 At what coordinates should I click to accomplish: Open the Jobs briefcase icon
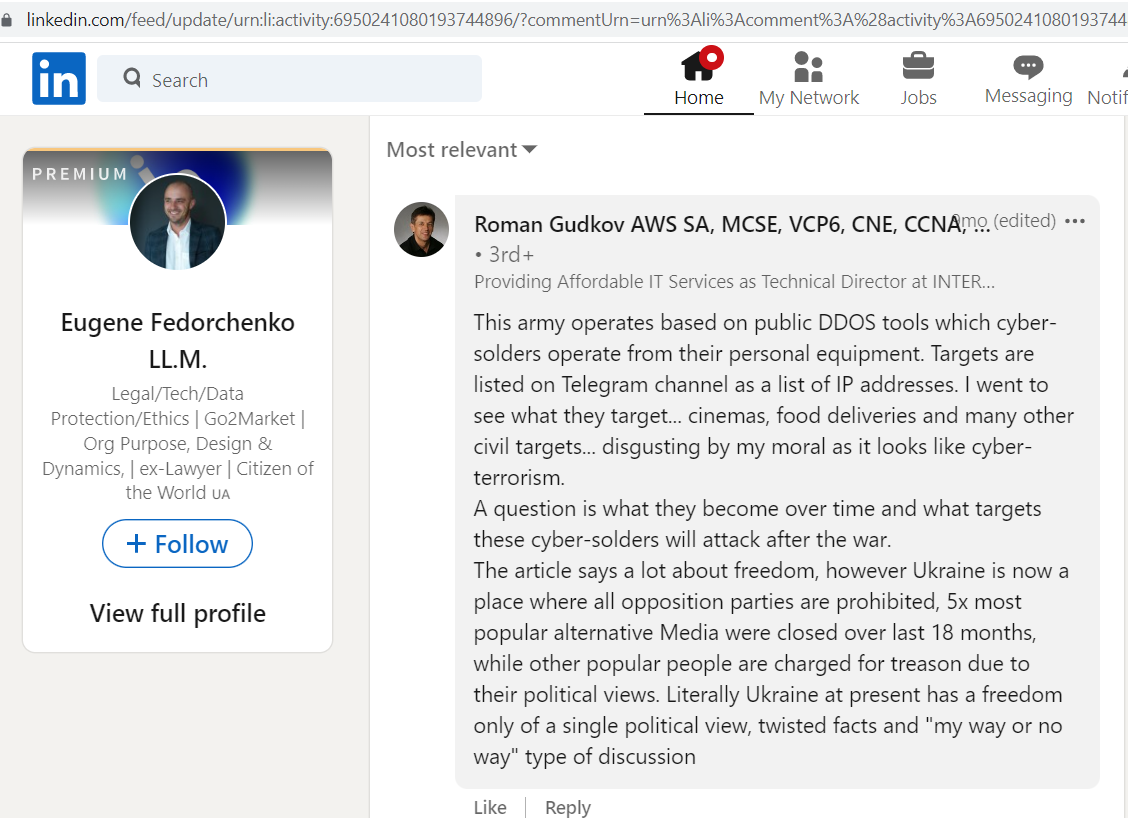click(918, 66)
